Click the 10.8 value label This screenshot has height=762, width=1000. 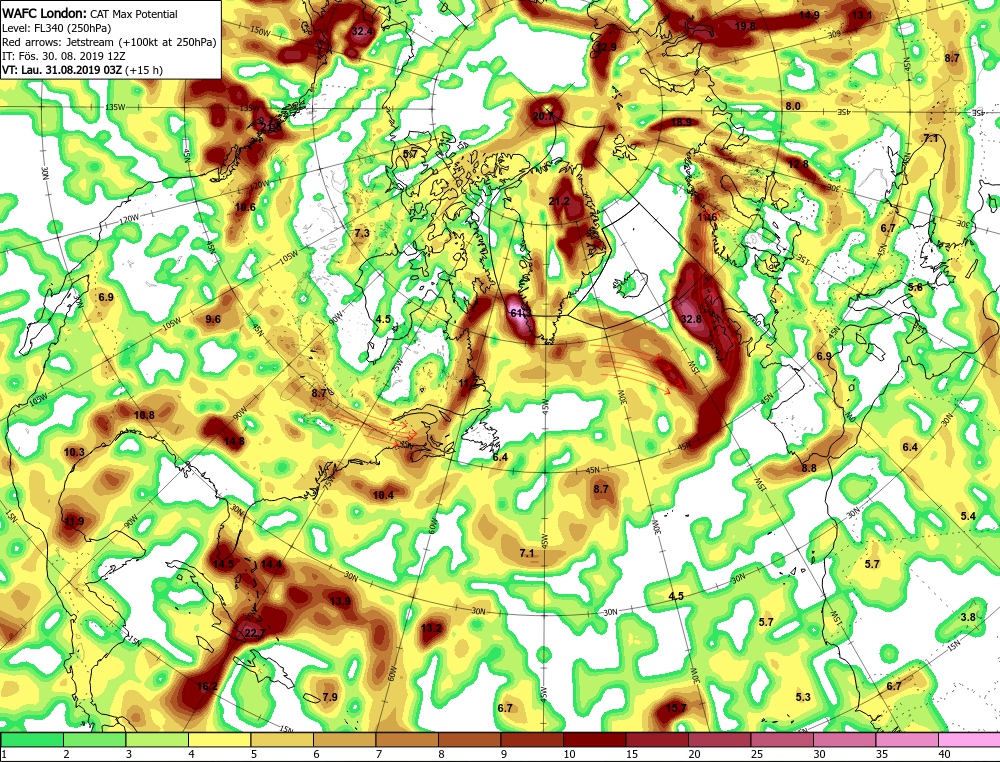(144, 415)
